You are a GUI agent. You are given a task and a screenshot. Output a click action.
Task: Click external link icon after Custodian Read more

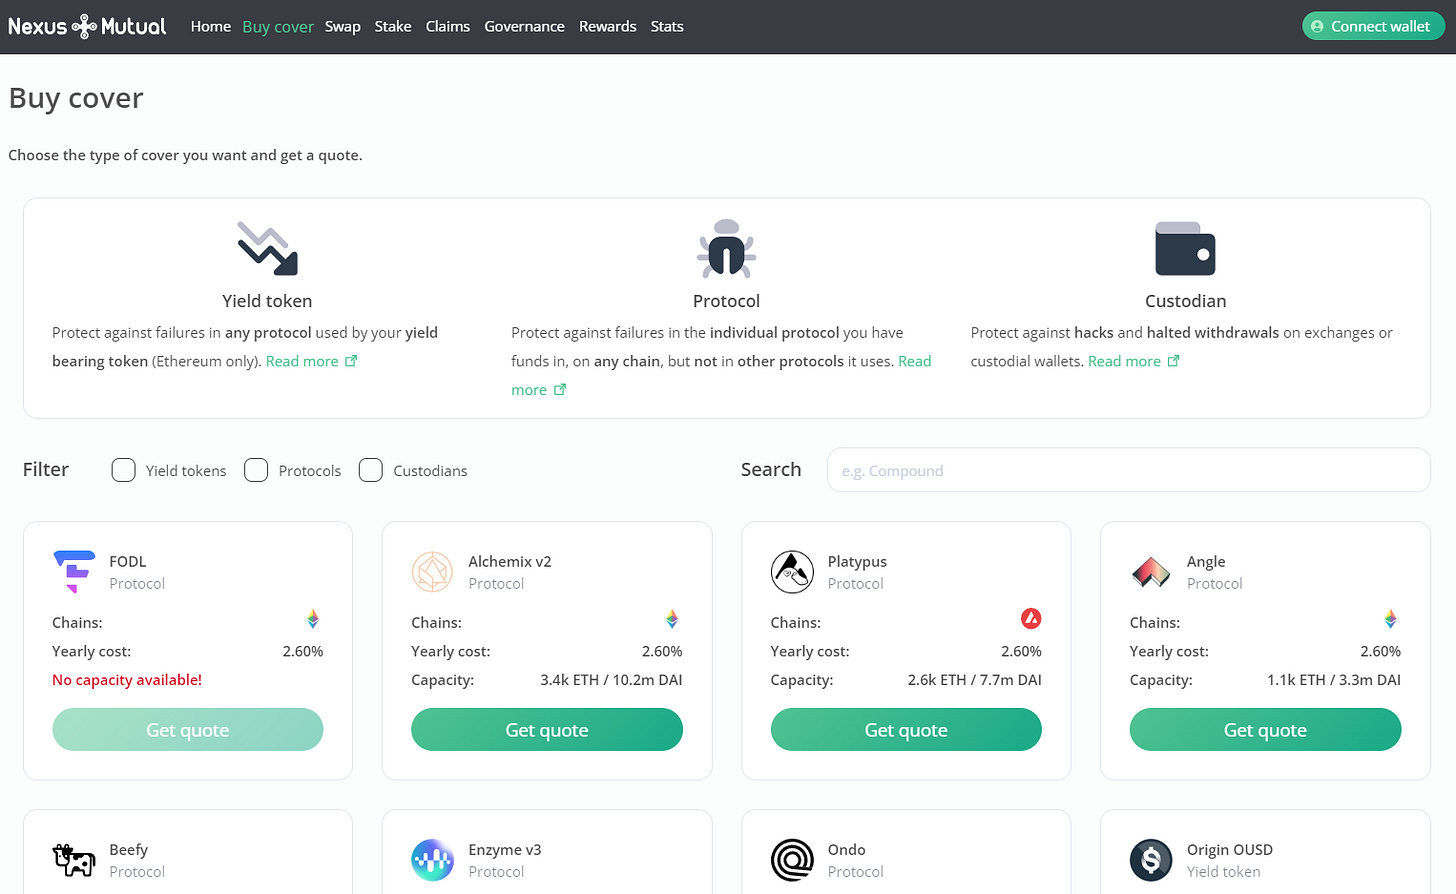[x=1174, y=361]
